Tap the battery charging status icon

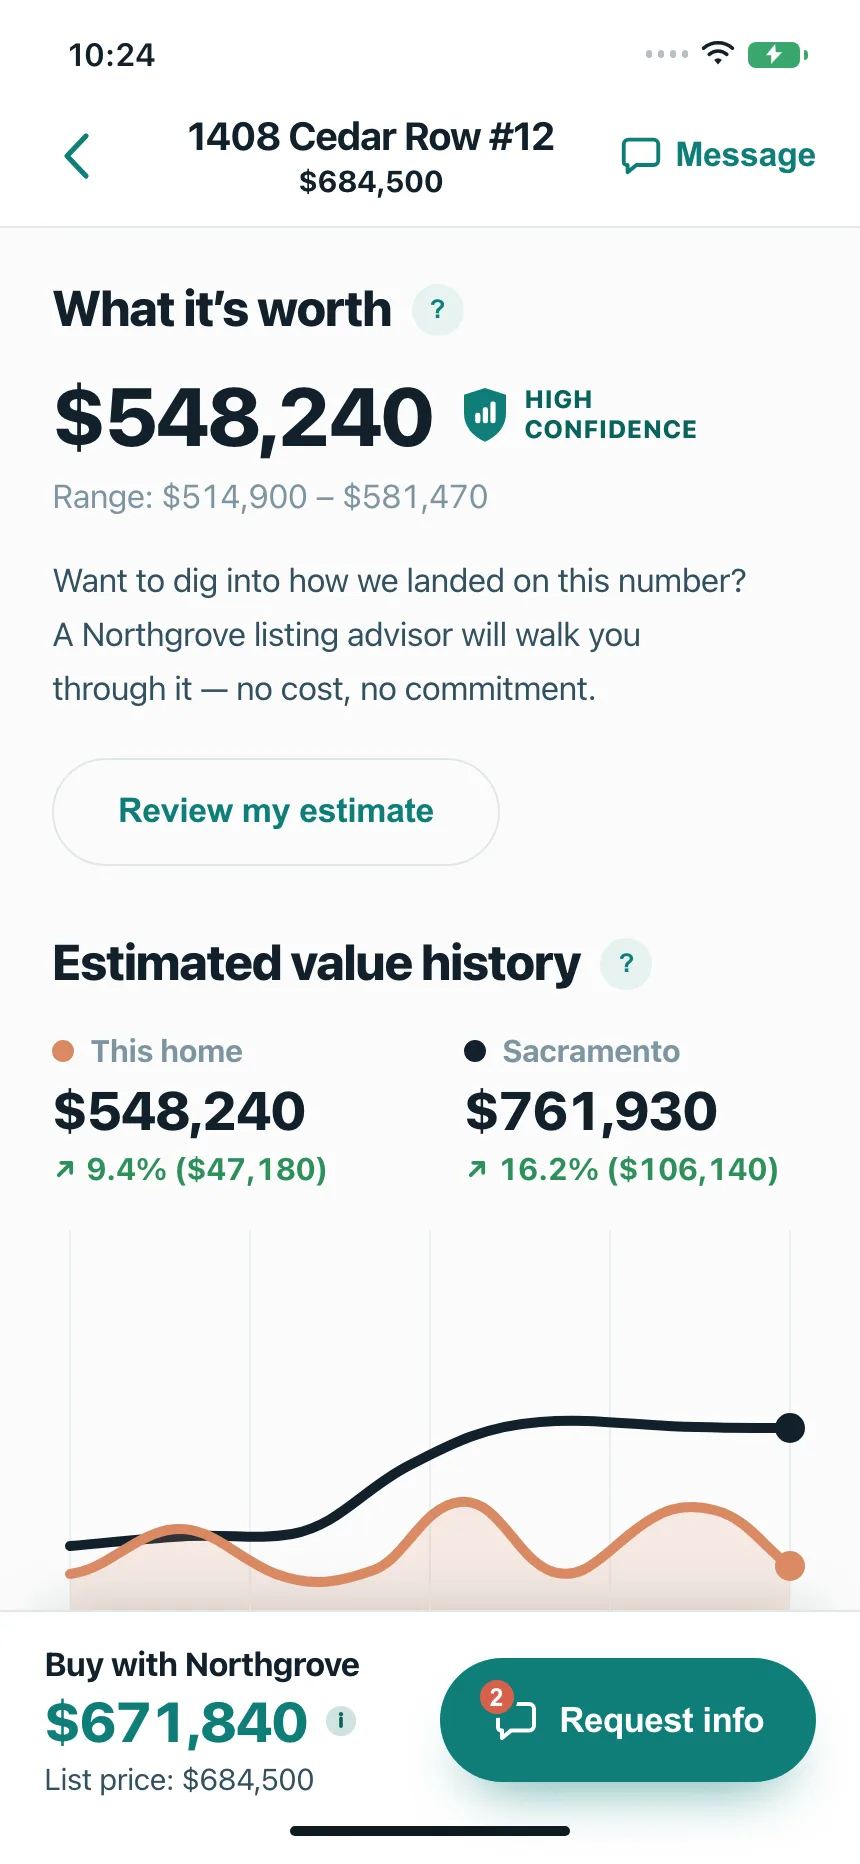(x=777, y=54)
